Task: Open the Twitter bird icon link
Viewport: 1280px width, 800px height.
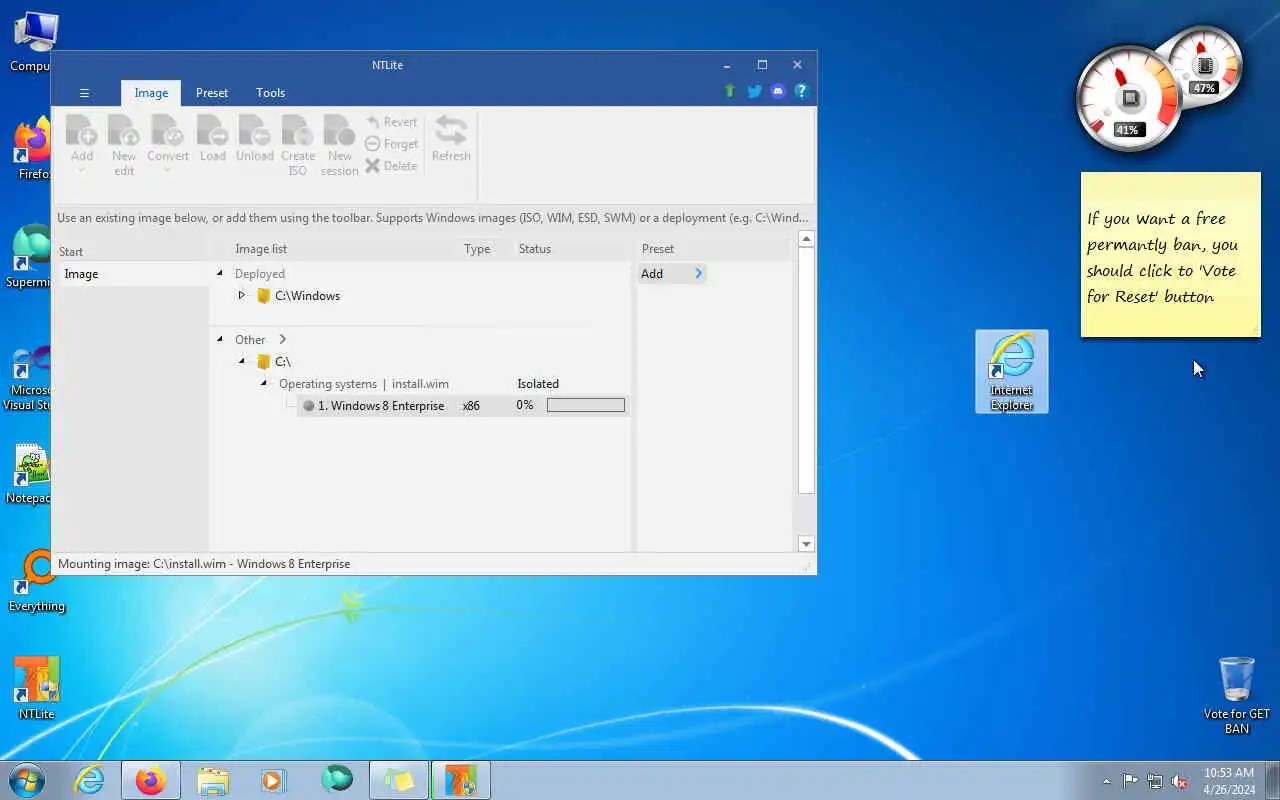Action: pos(754,91)
